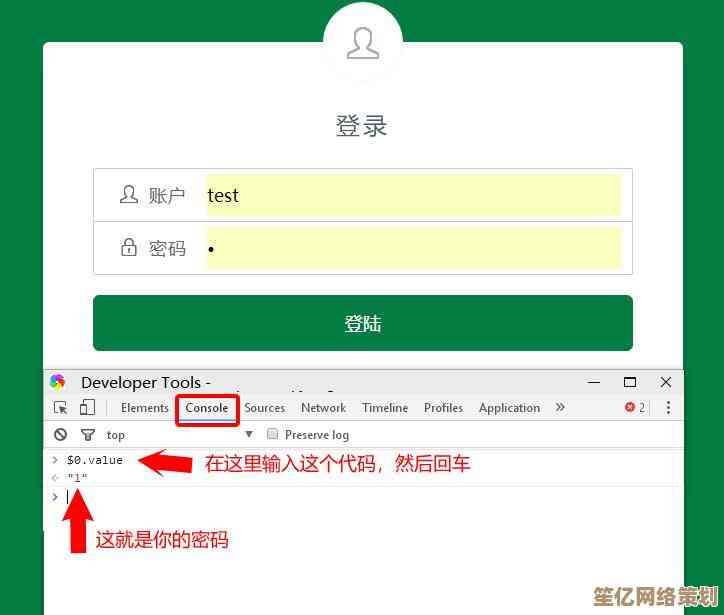Go to the Sources tab
This screenshot has width=724, height=615.
point(265,408)
